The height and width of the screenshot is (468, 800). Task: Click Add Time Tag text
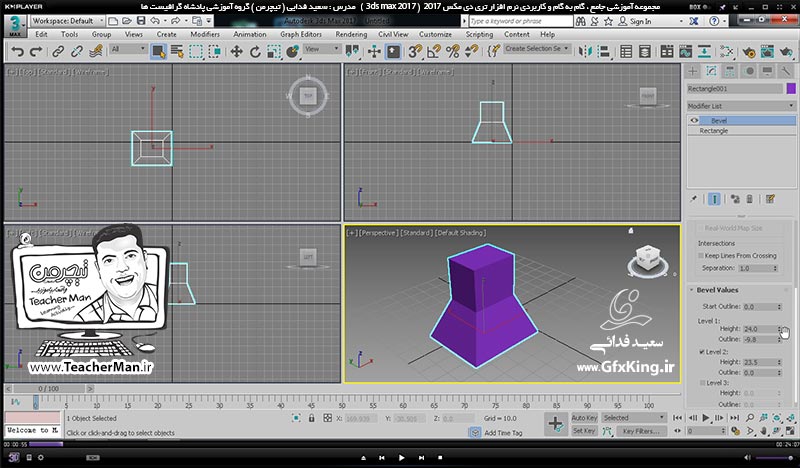tap(503, 433)
